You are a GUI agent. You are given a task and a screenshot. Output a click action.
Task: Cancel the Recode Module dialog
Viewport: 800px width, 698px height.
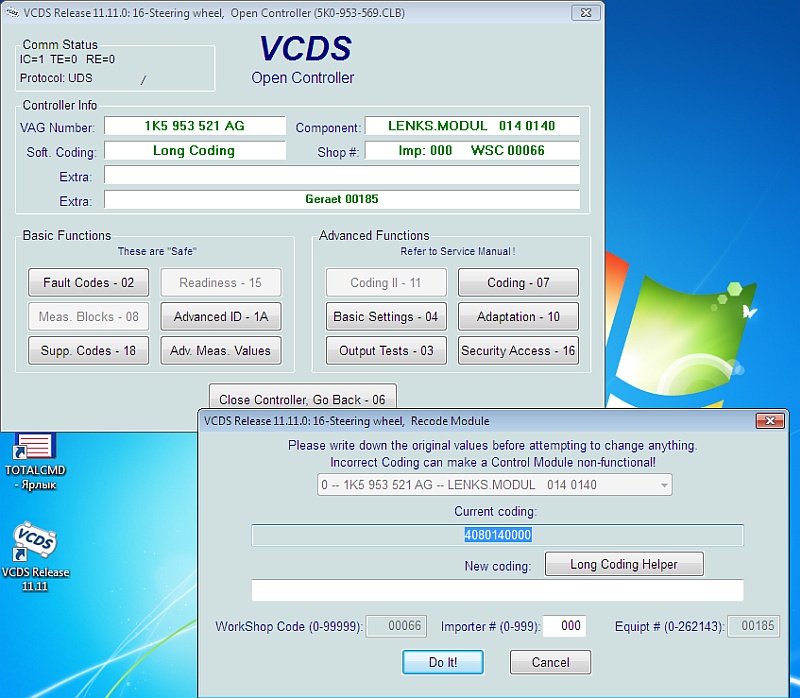[x=550, y=662]
